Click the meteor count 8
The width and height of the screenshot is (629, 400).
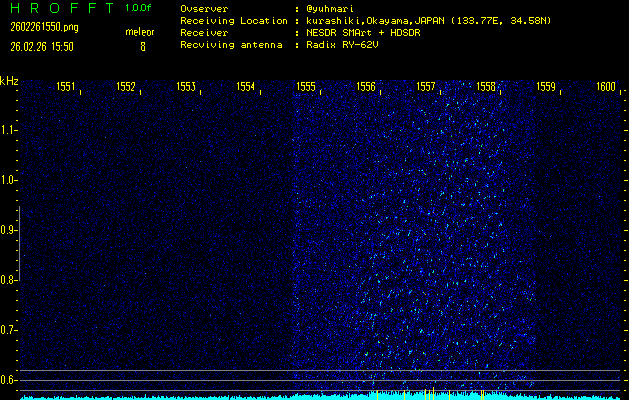coord(143,47)
